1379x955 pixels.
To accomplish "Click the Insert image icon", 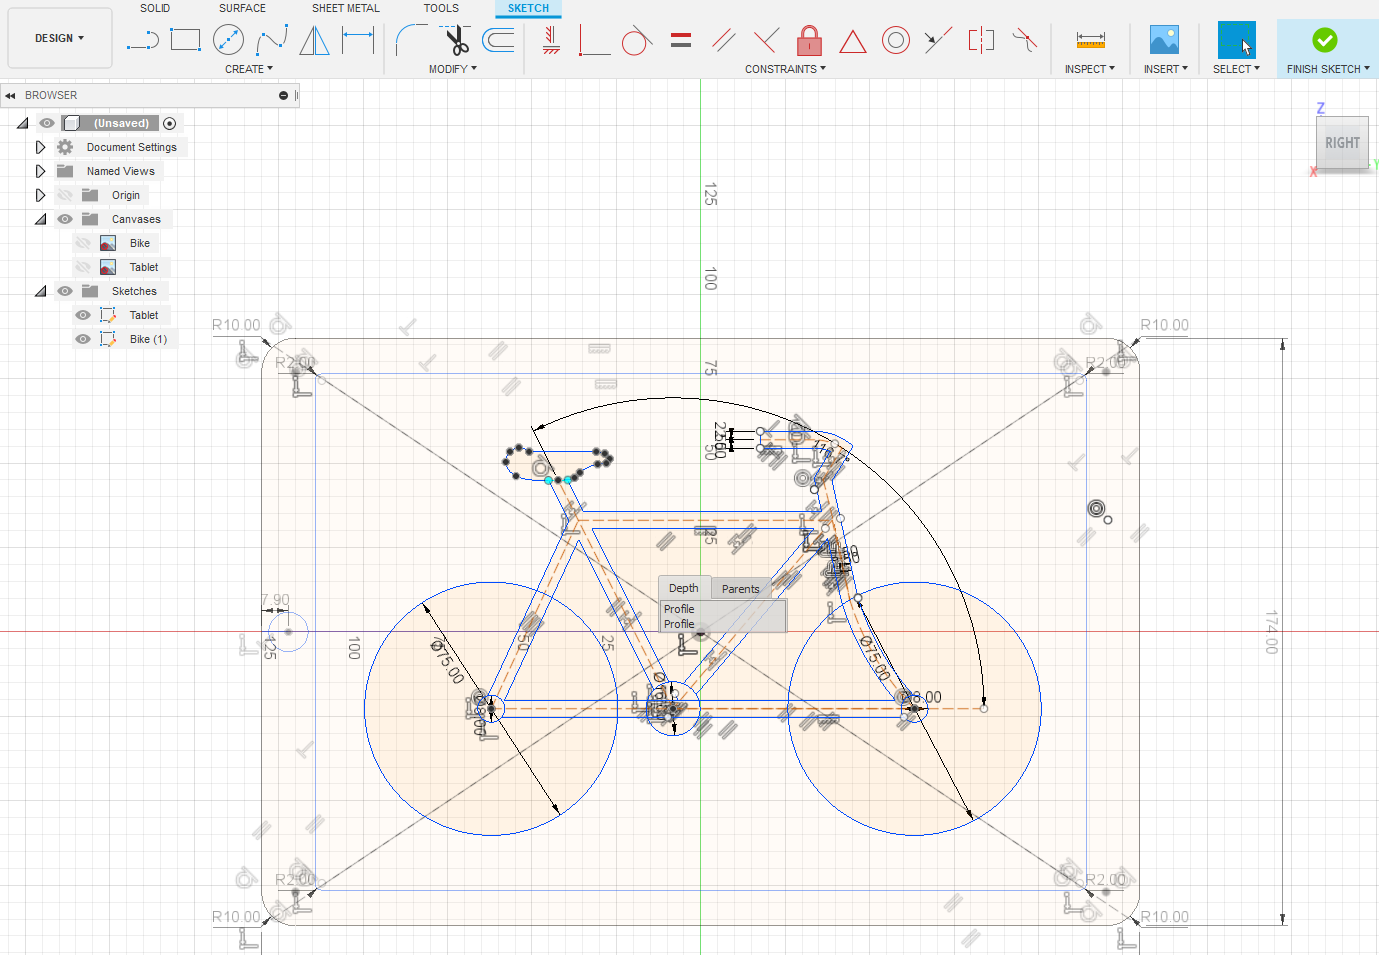I will (1164, 41).
